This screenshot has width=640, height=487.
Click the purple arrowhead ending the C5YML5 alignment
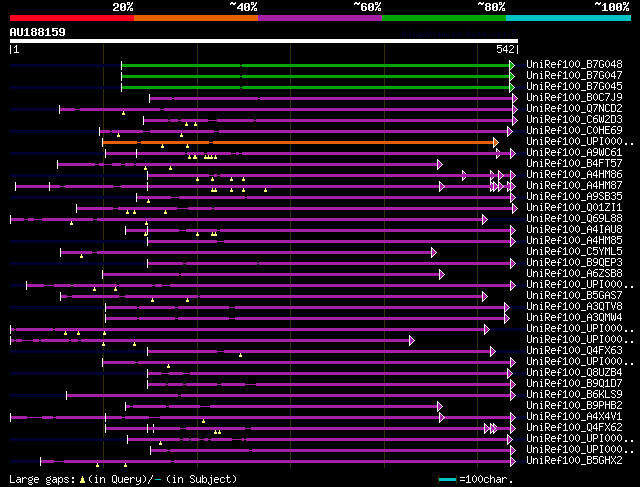coord(433,253)
